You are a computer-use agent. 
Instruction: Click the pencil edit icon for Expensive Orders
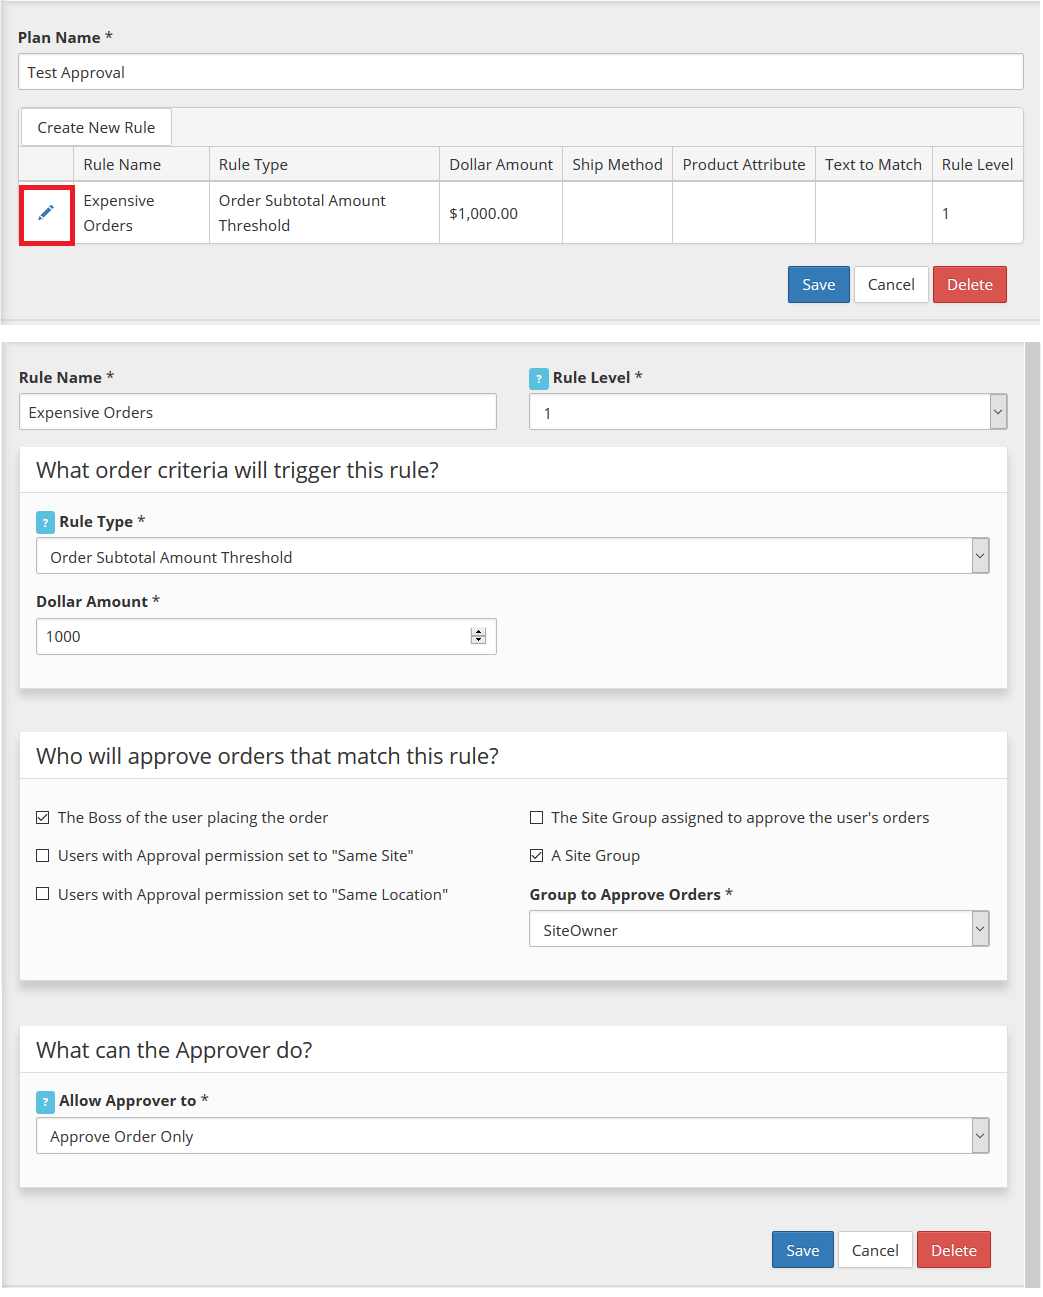point(46,213)
